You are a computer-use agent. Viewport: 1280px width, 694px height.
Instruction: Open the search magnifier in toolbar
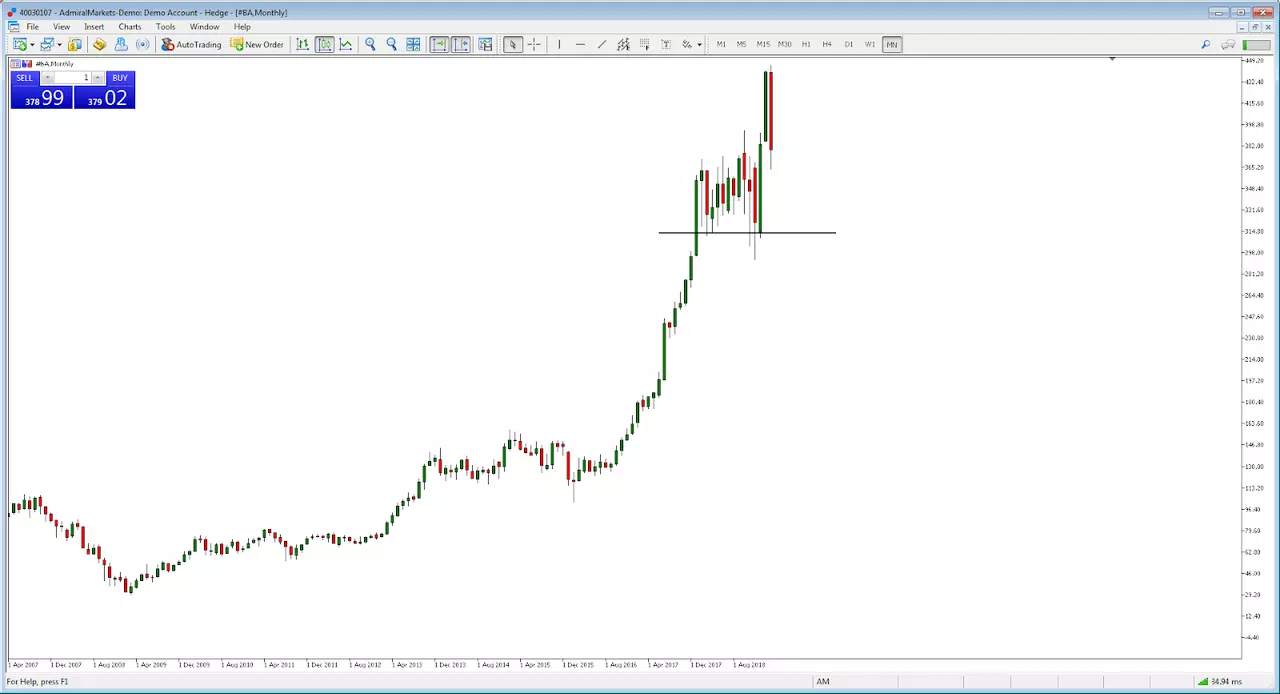1205,44
